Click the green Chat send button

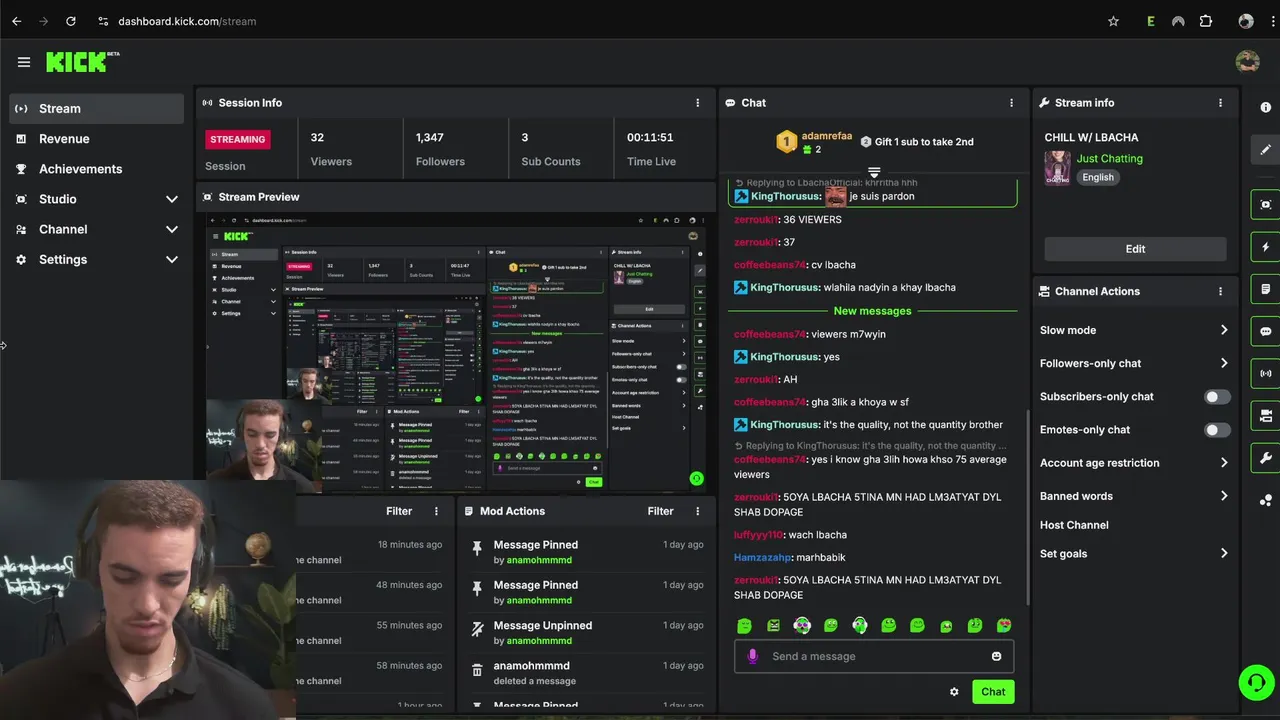tap(993, 692)
